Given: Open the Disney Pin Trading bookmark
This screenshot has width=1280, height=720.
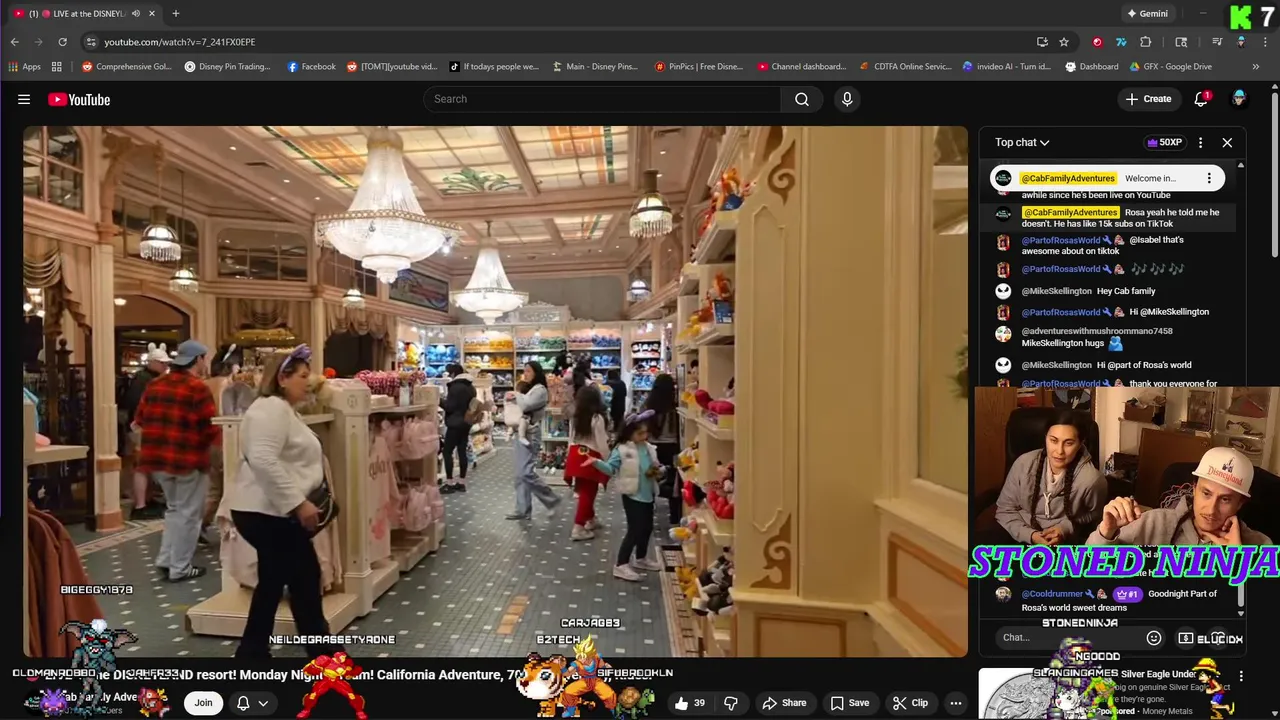Looking at the screenshot, I should pos(228,67).
